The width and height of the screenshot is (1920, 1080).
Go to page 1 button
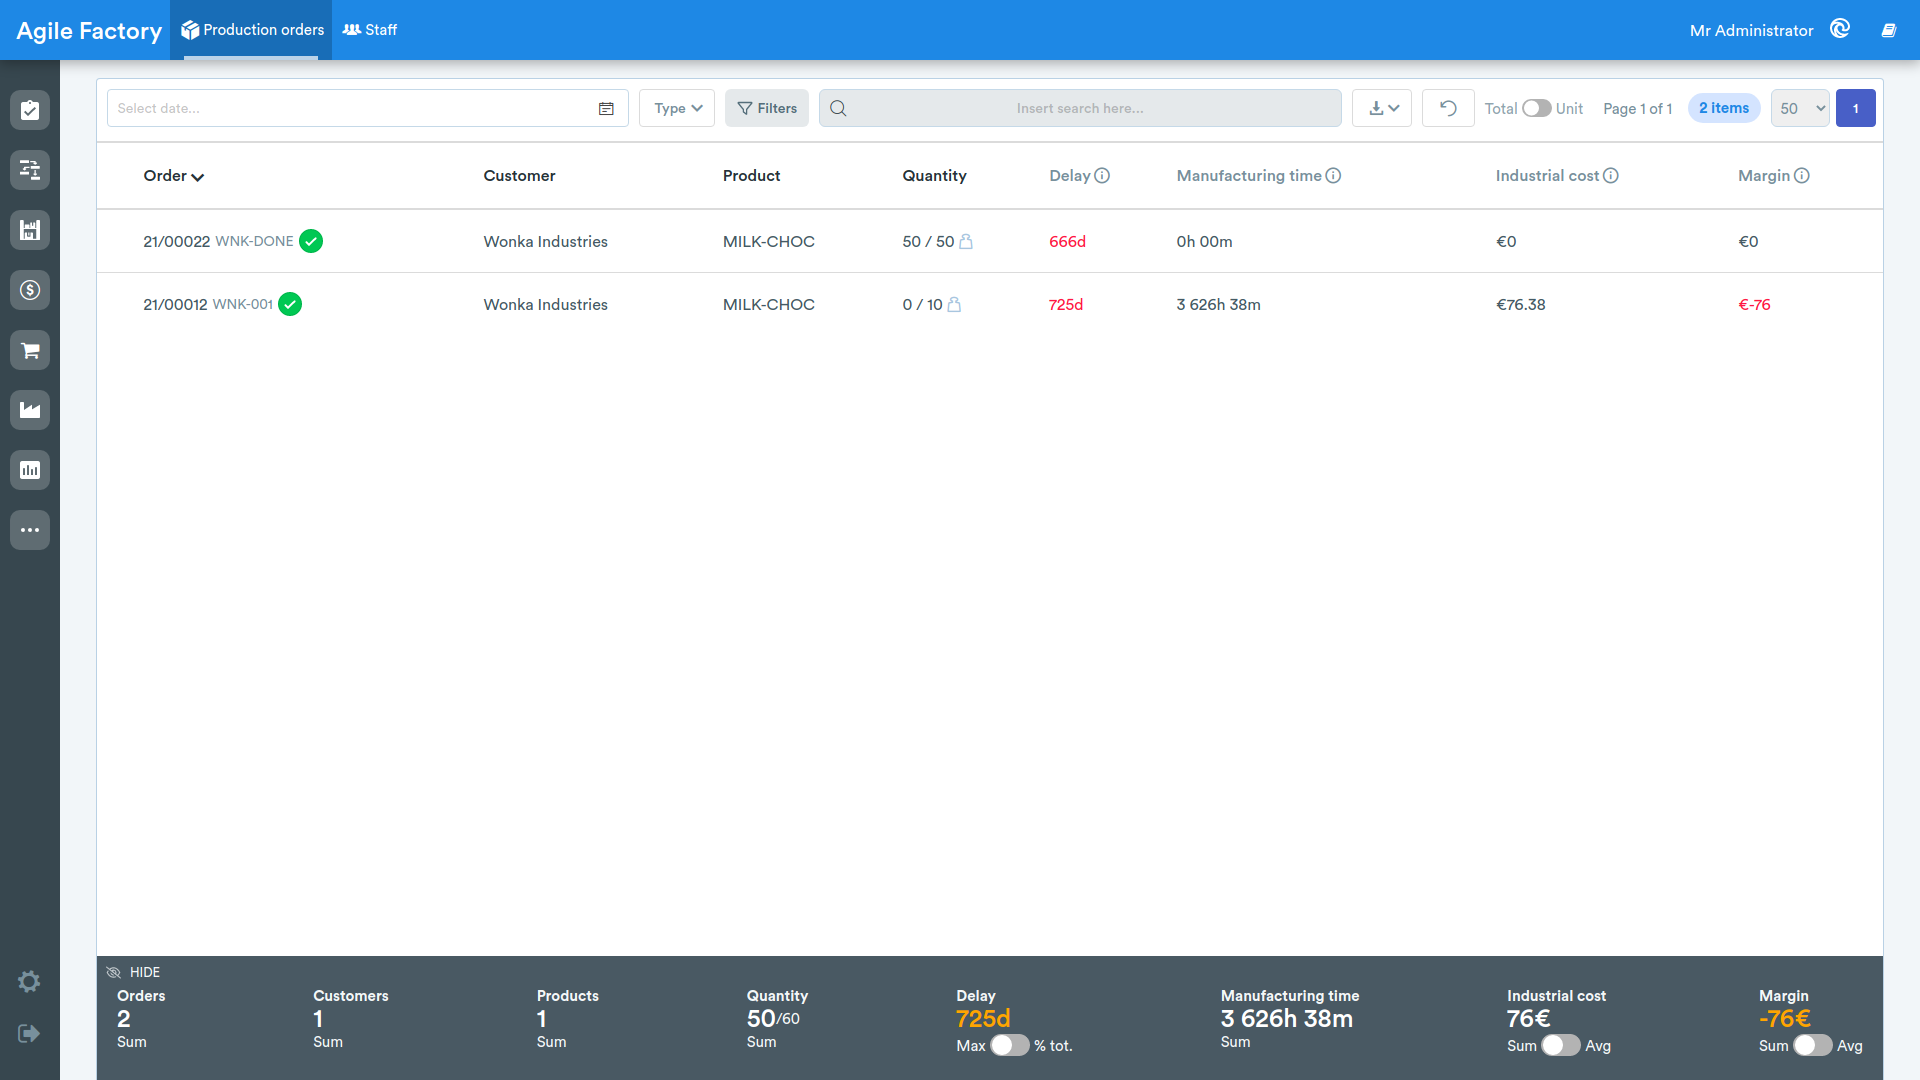click(1856, 108)
